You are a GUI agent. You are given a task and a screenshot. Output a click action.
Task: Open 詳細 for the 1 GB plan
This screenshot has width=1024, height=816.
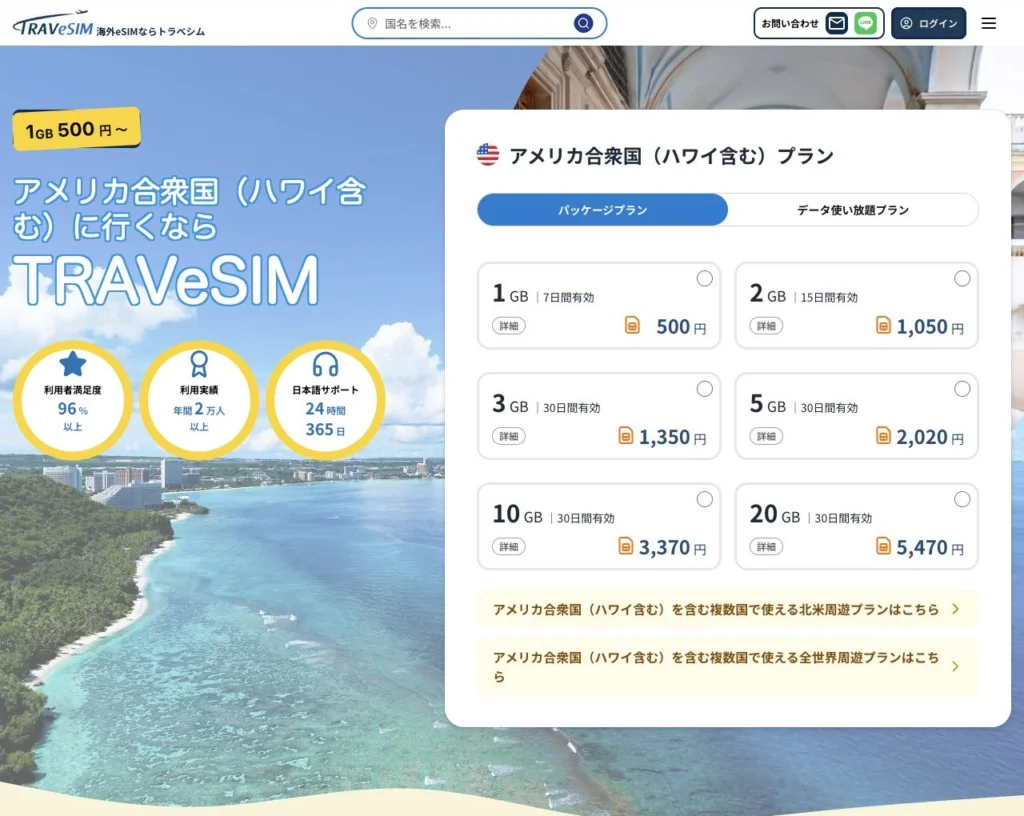coord(509,326)
